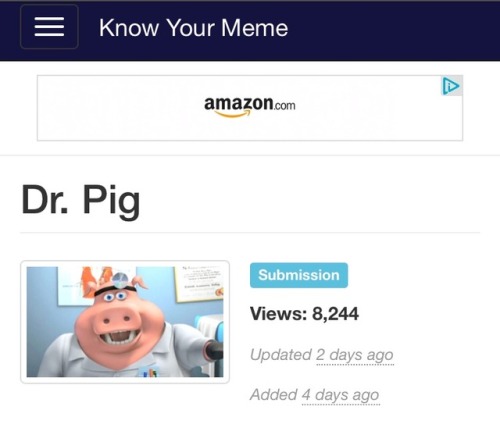Click the 'Views:' label
This screenshot has height=442, width=500.
point(278,314)
